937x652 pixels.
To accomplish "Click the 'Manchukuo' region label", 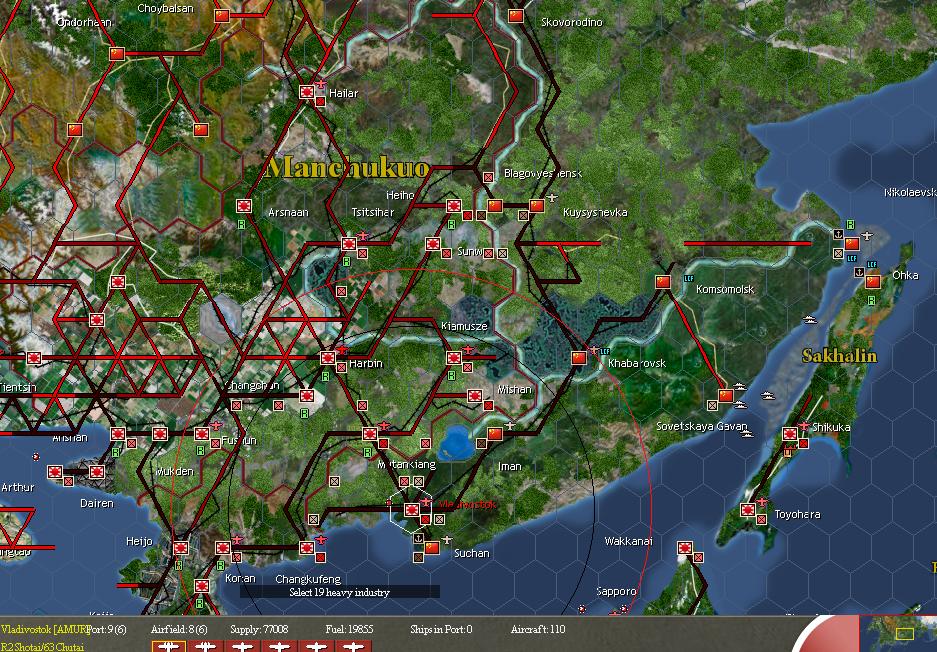I will click(348, 167).
